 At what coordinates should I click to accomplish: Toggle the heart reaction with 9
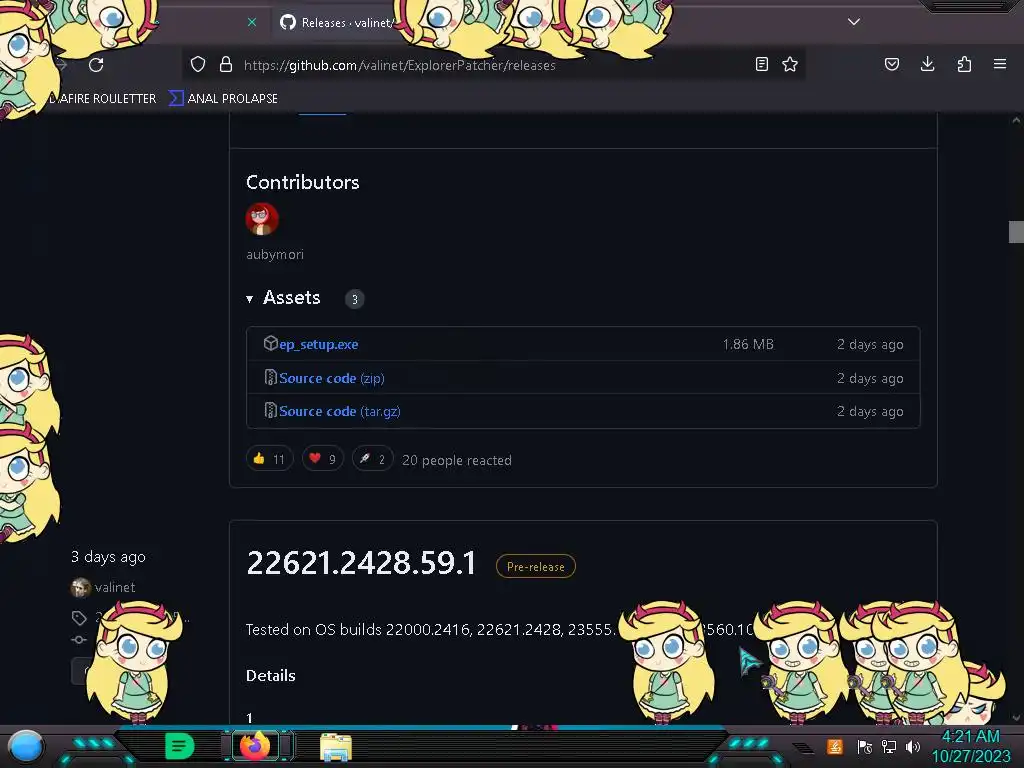point(323,459)
